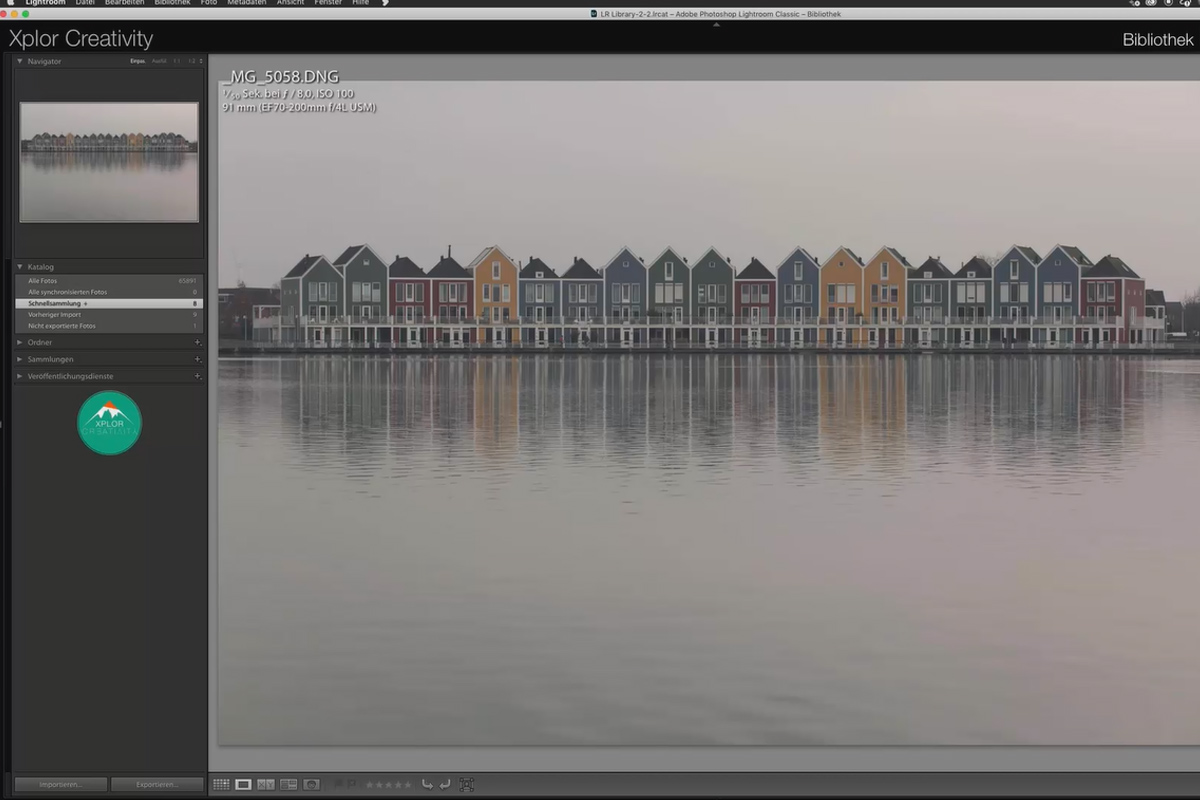Image resolution: width=1200 pixels, height=800 pixels.
Task: Rotate photo left with toolbar arrow
Action: 427,785
